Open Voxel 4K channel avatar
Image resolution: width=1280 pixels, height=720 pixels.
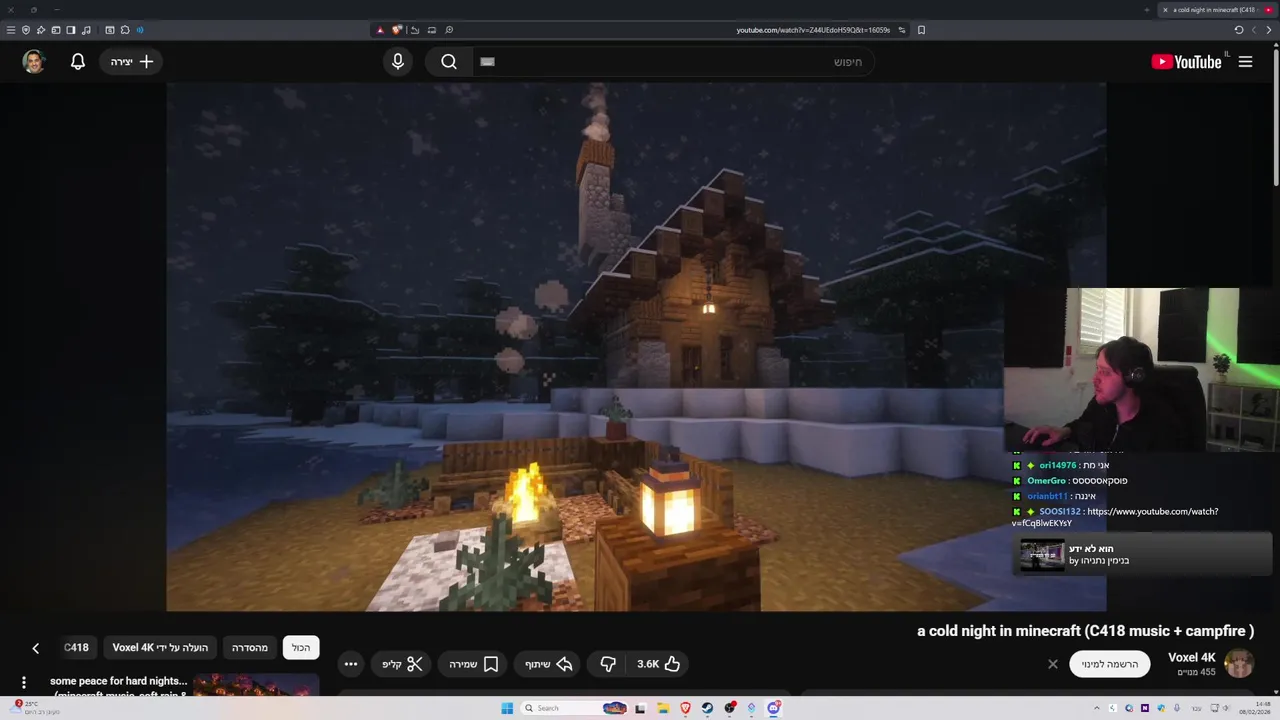tap(1239, 663)
